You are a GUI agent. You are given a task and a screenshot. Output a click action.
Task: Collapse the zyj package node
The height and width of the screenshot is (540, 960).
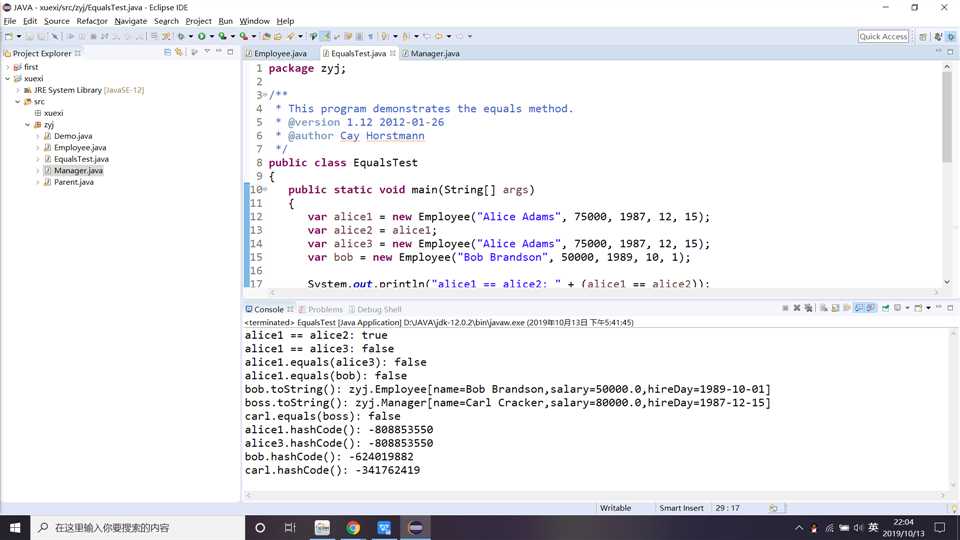(28, 124)
